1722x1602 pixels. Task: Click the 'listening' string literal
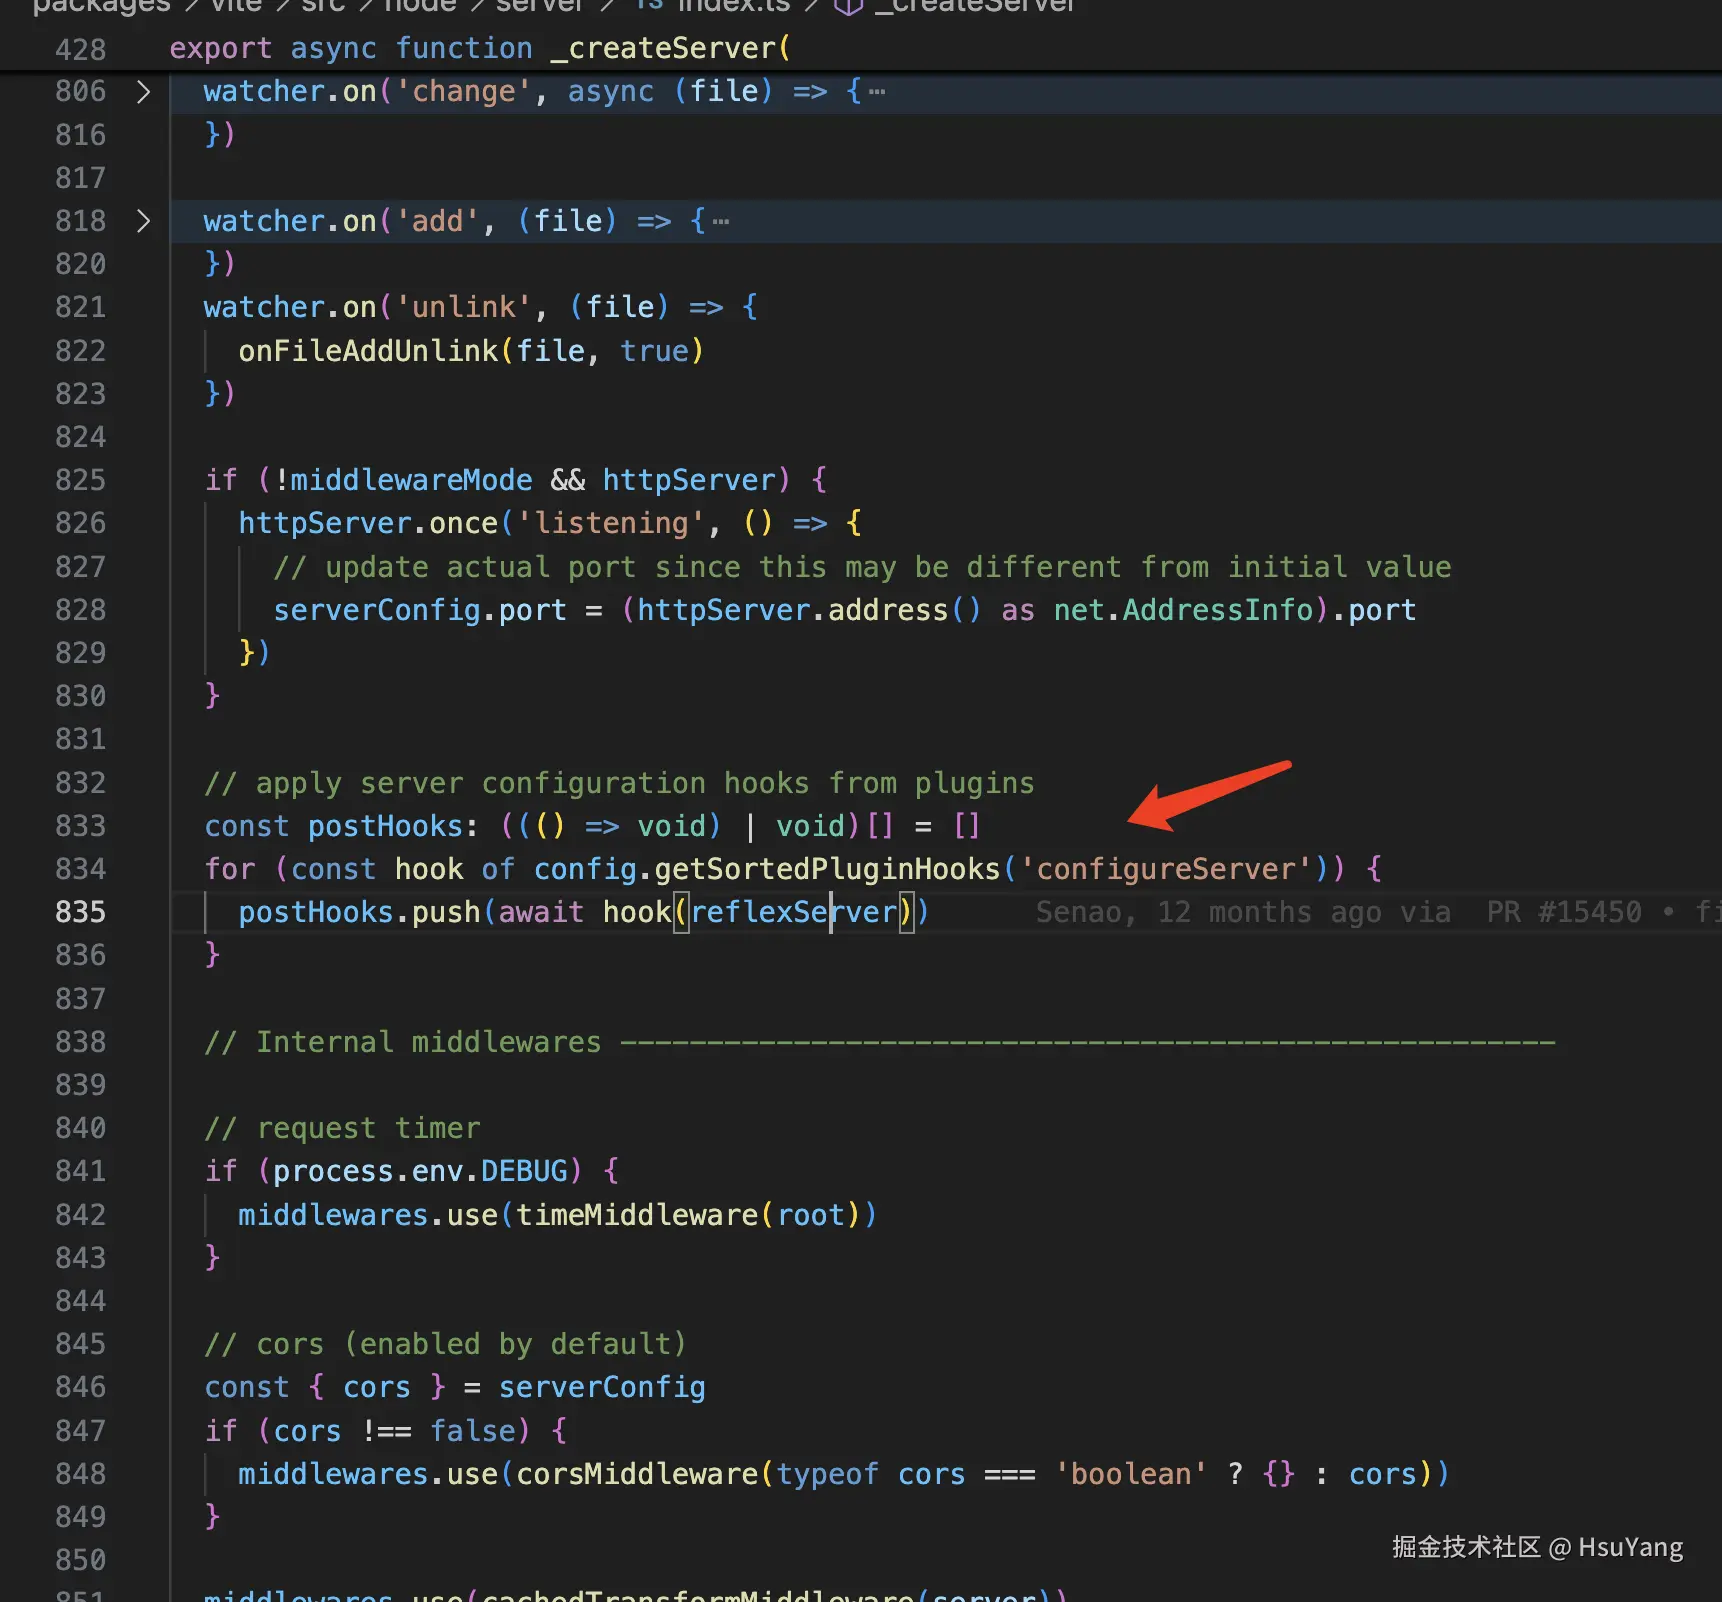611,523
